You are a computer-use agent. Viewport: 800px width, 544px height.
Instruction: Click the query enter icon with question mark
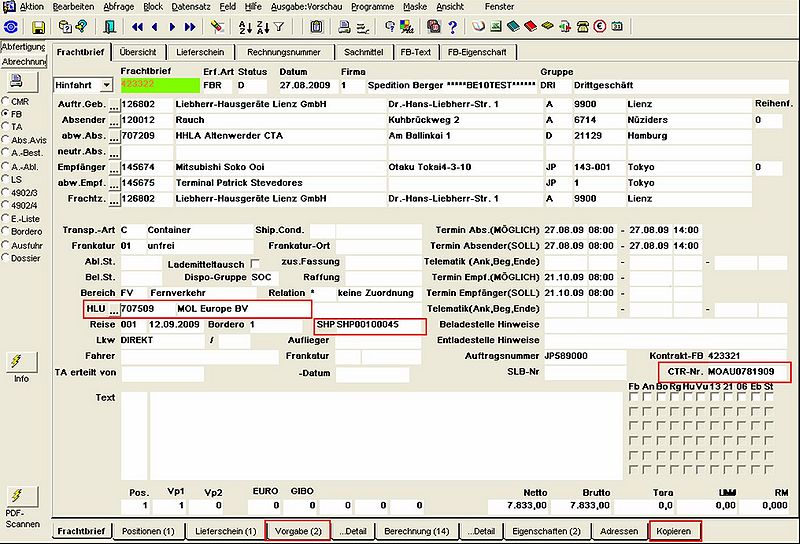coord(81,26)
